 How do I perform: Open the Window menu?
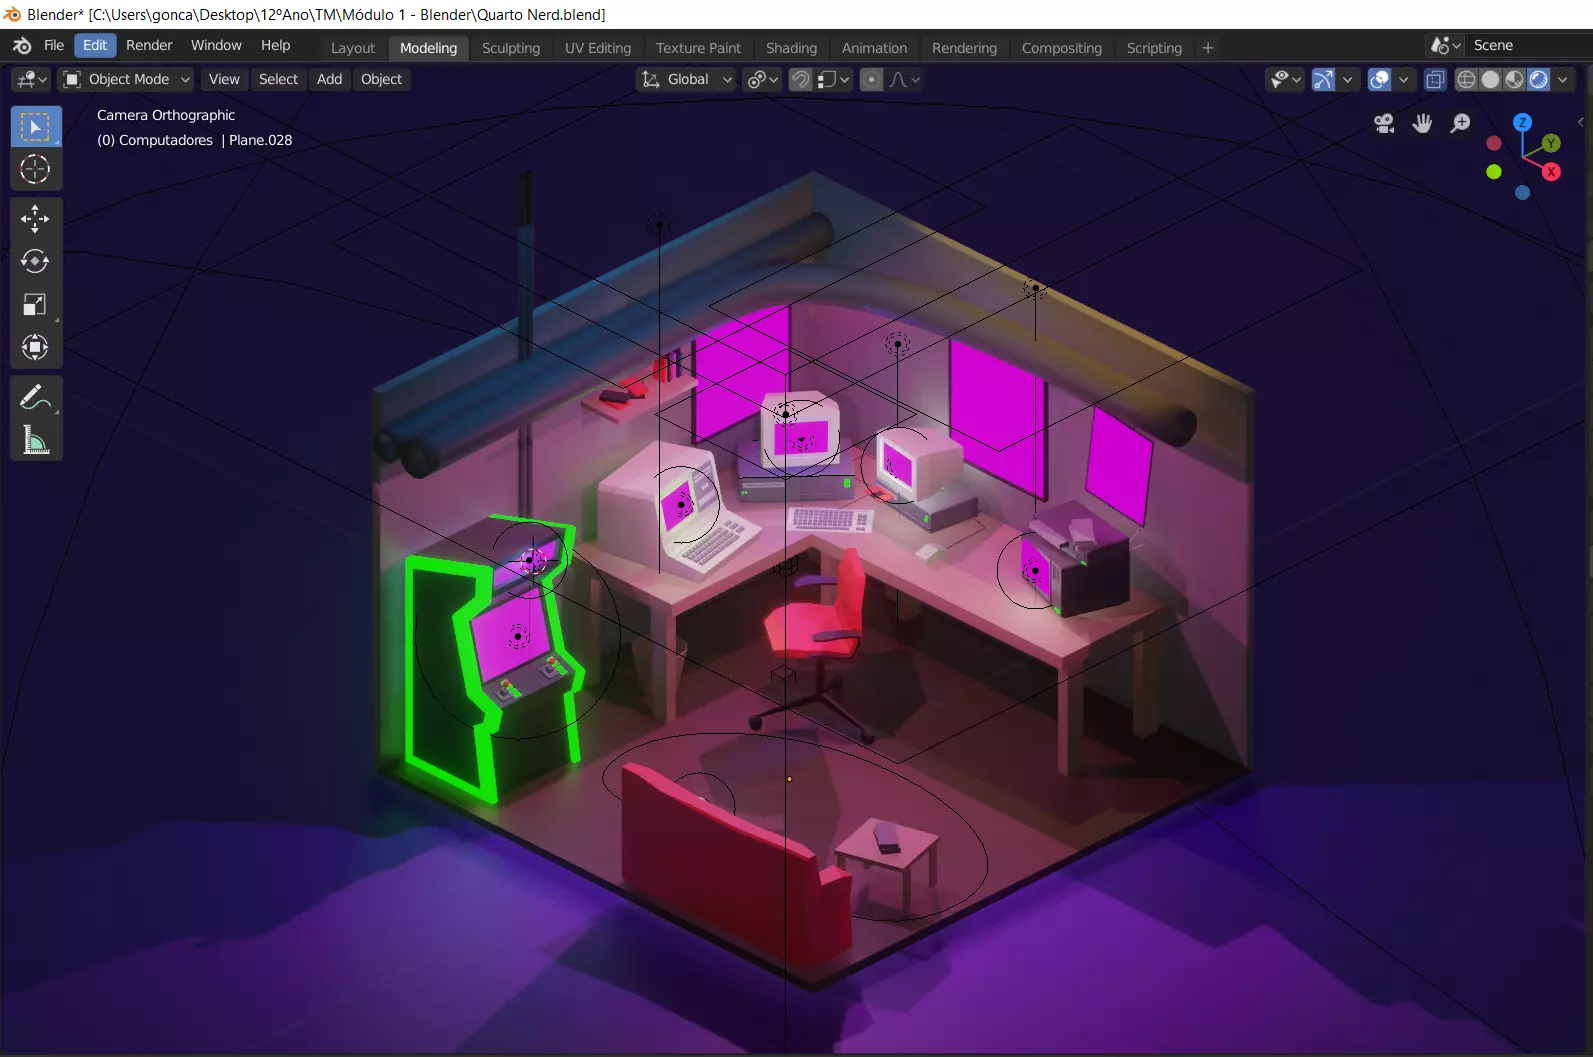pyautogui.click(x=216, y=46)
